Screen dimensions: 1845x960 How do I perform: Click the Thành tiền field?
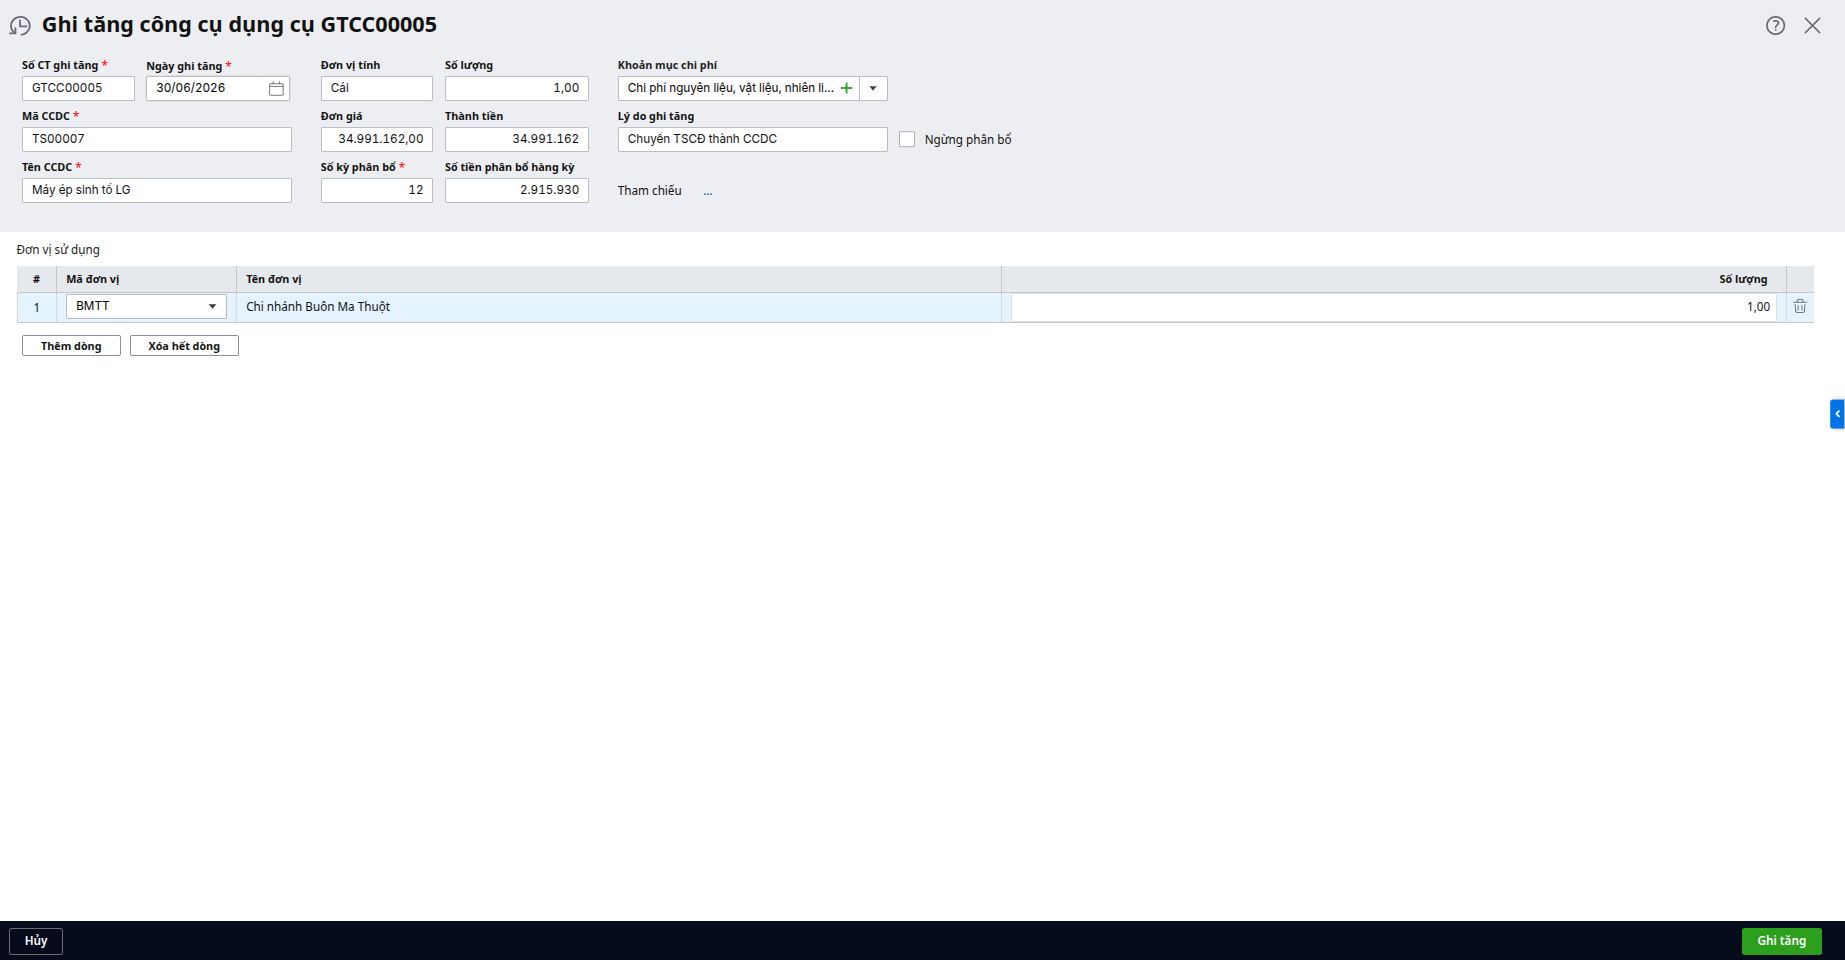(516, 139)
